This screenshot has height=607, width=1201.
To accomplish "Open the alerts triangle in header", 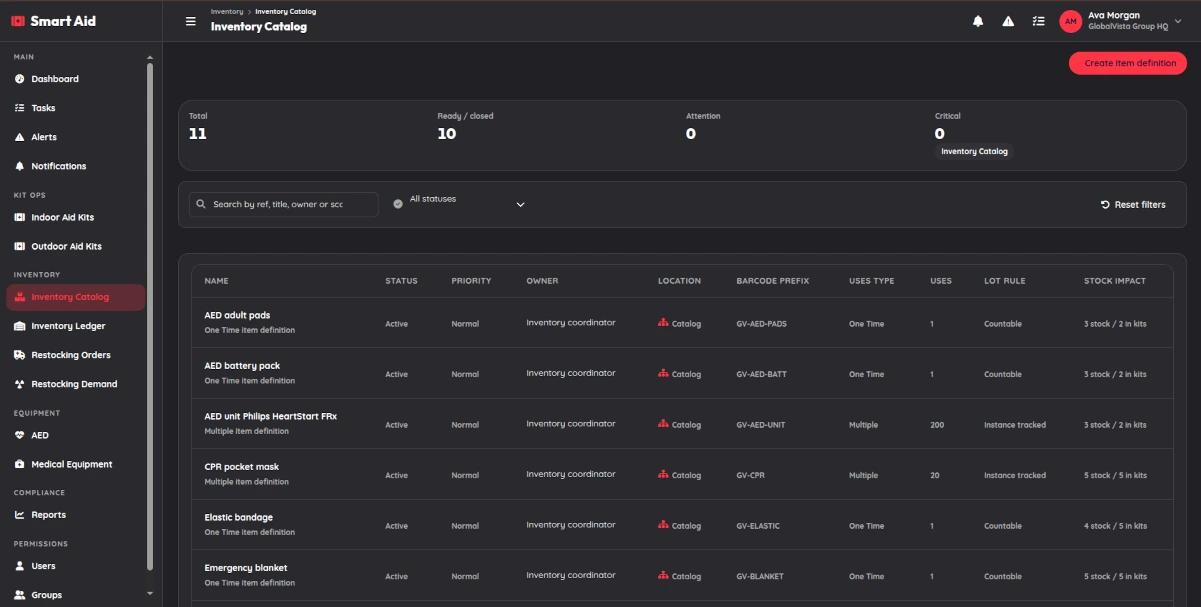I will pyautogui.click(x=1008, y=21).
